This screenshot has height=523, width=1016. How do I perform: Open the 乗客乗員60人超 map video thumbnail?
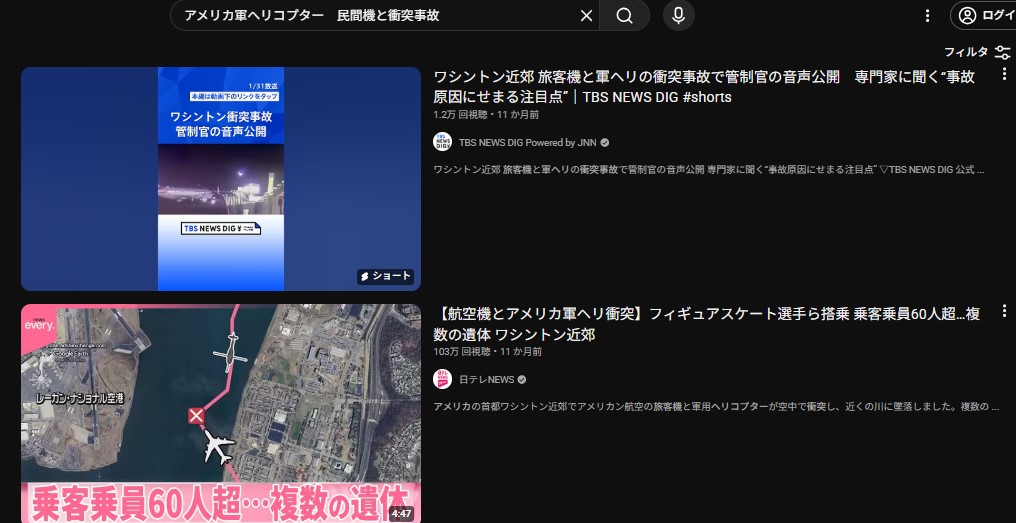click(221, 413)
